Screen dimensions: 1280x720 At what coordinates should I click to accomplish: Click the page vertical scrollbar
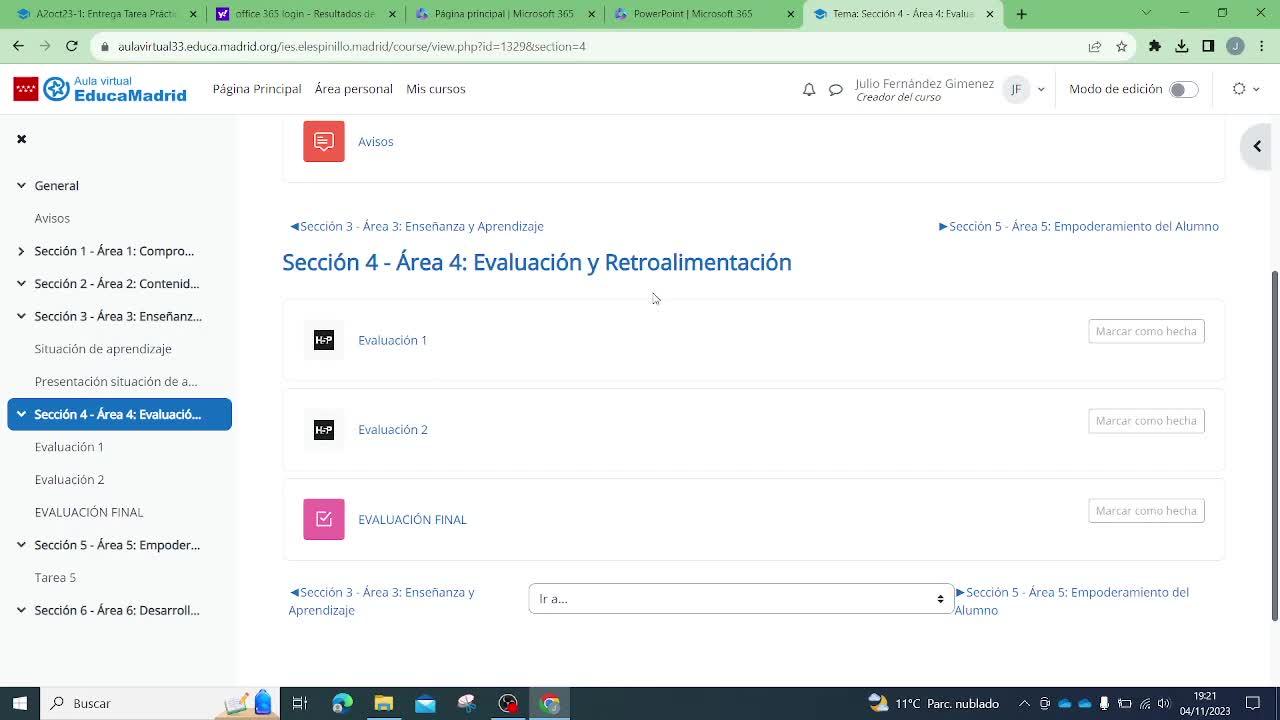click(x=1274, y=445)
